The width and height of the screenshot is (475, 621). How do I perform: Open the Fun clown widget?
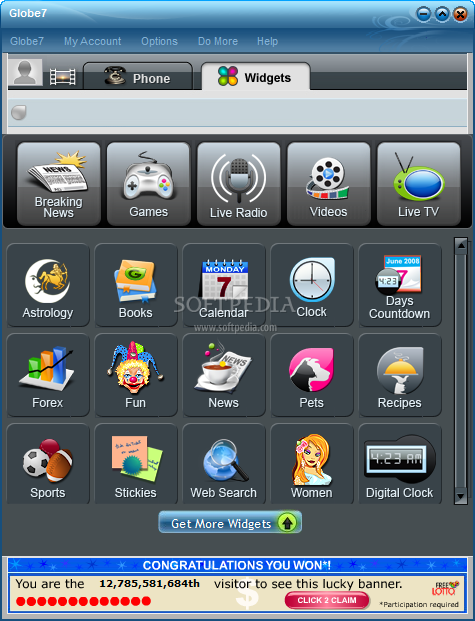[136, 375]
